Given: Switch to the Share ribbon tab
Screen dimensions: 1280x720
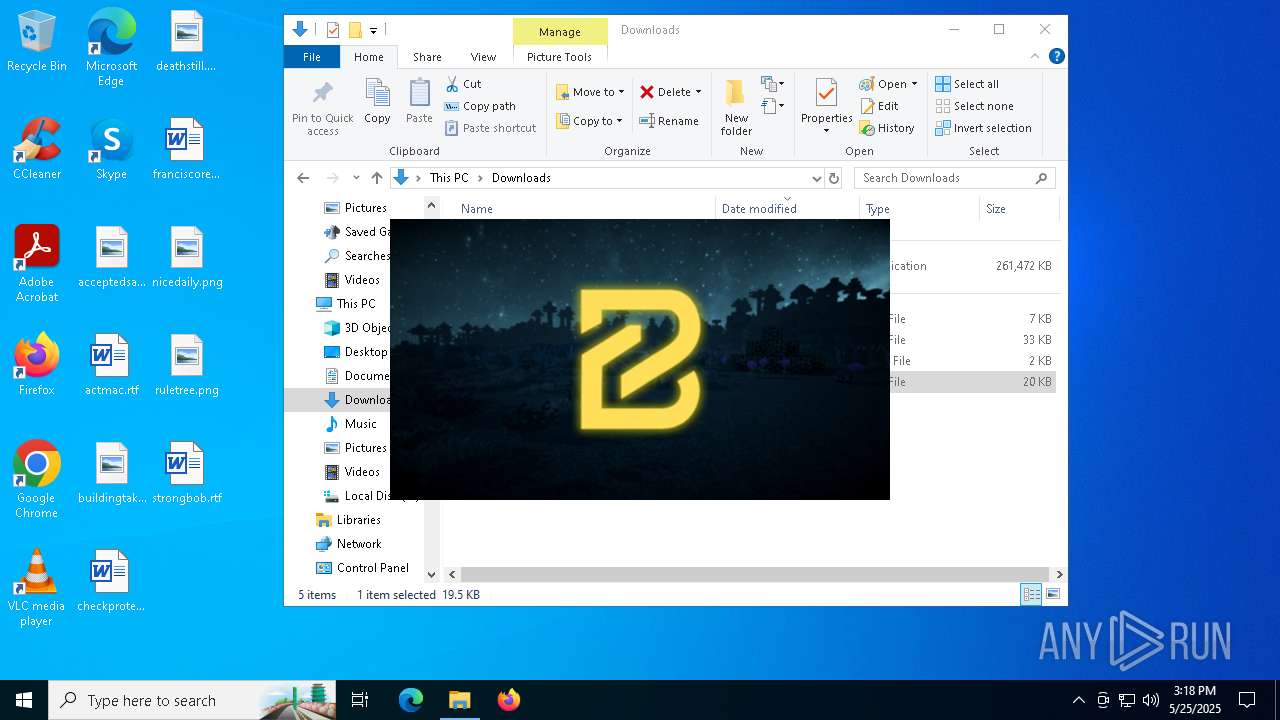Looking at the screenshot, I should tap(427, 57).
